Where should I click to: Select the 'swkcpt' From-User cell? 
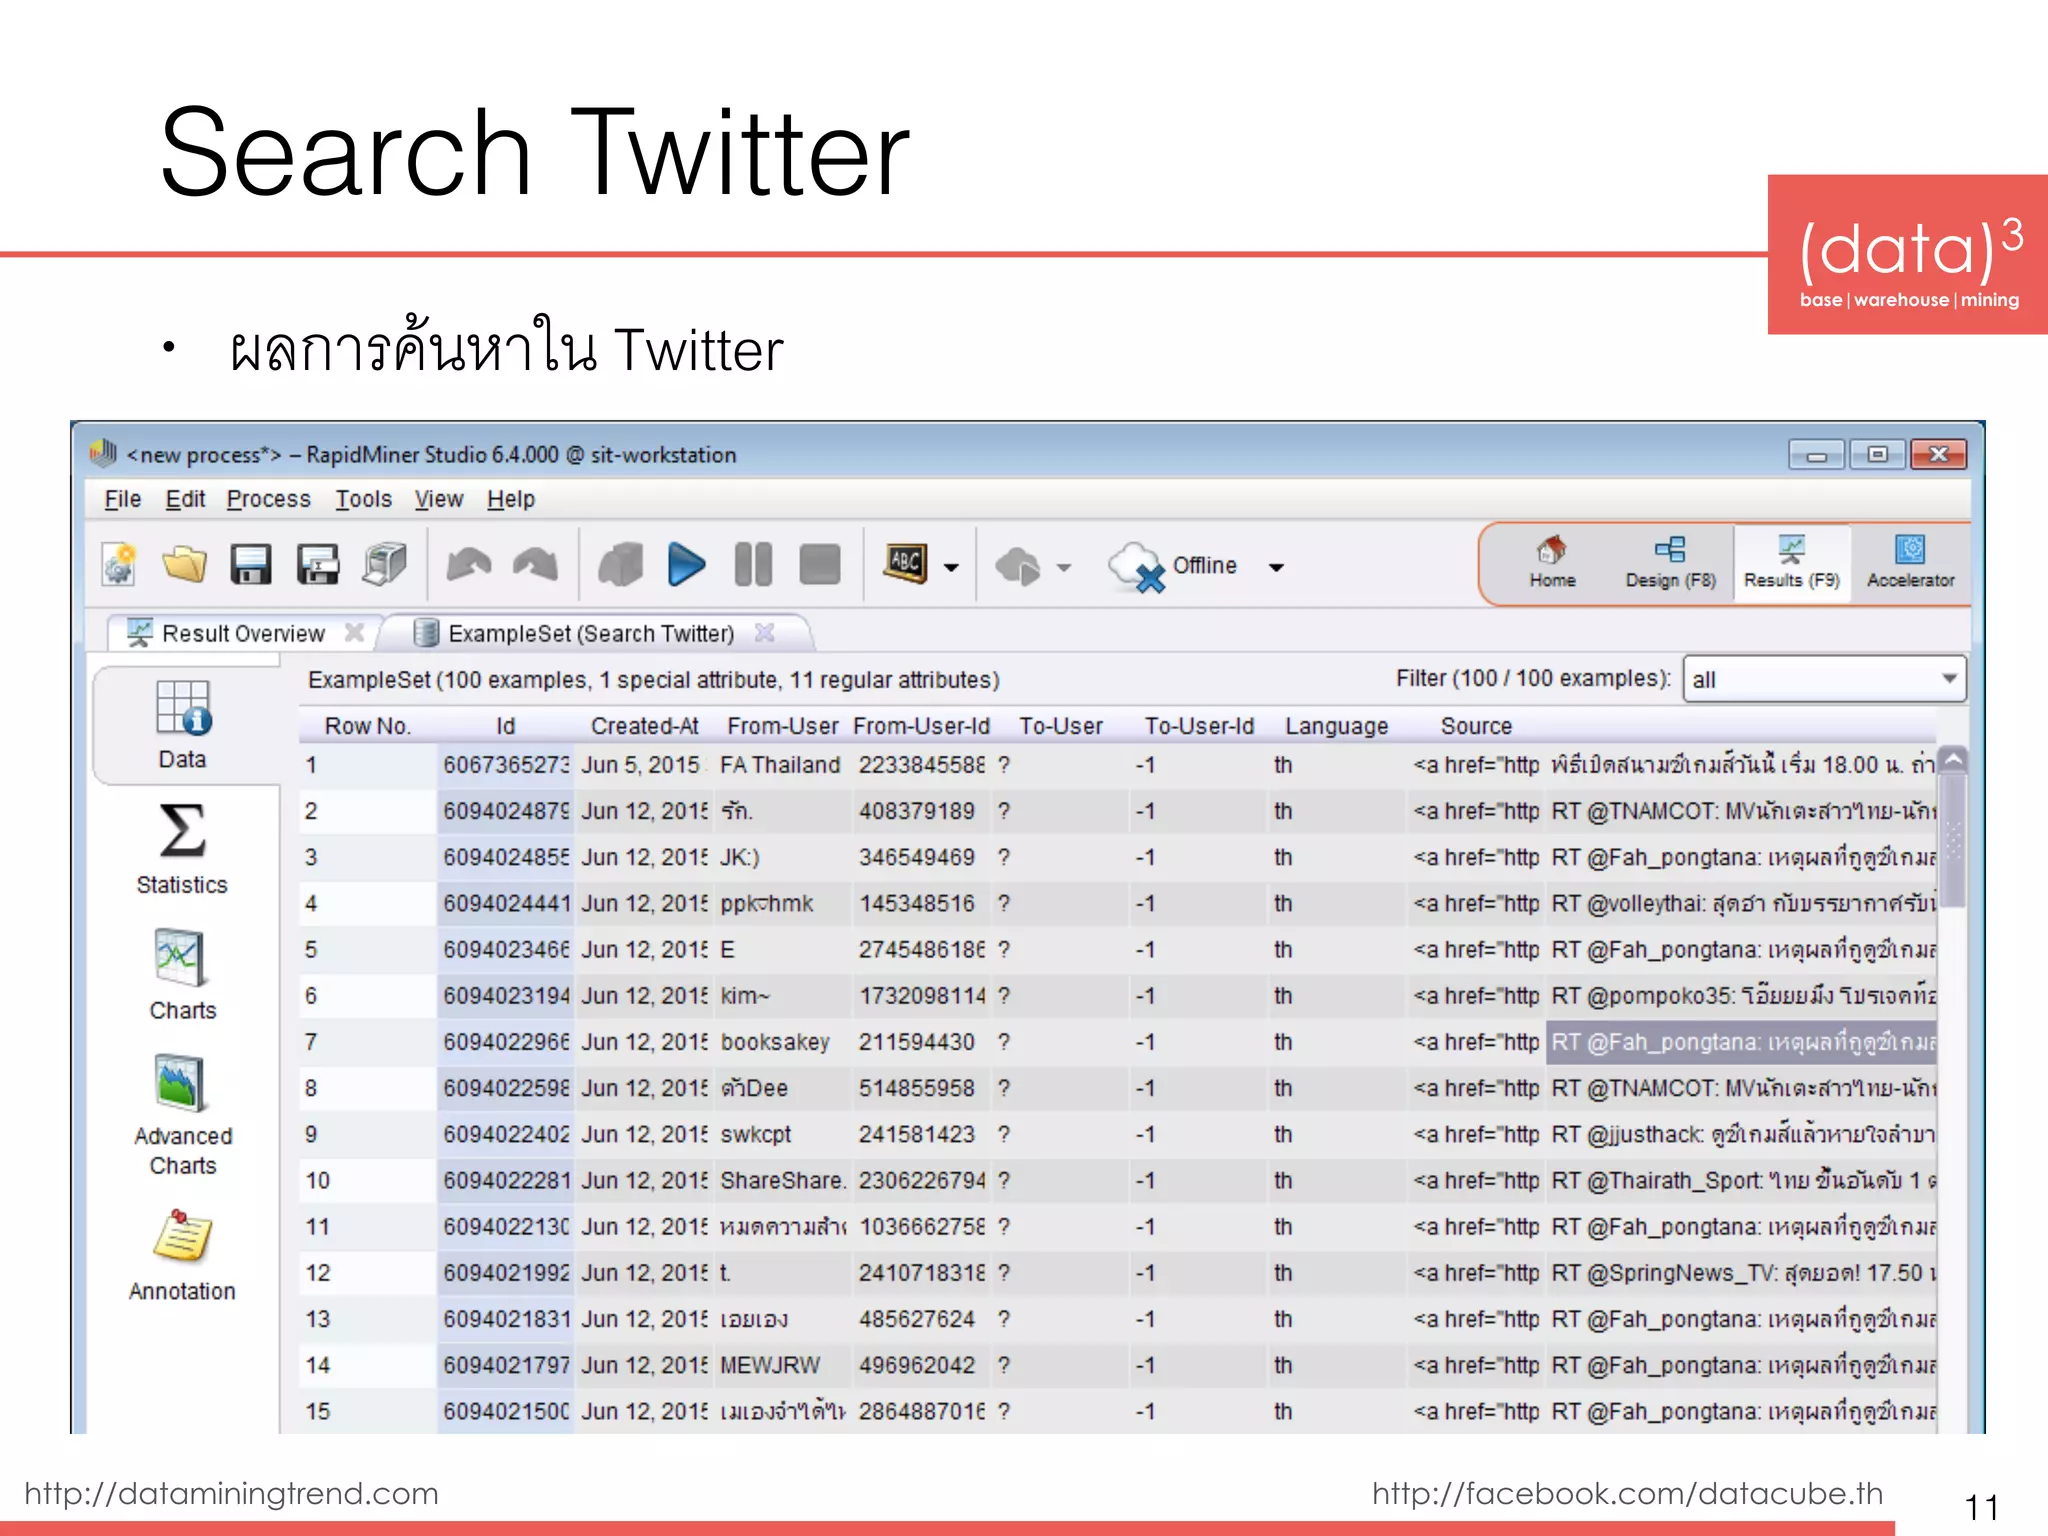pyautogui.click(x=782, y=1134)
